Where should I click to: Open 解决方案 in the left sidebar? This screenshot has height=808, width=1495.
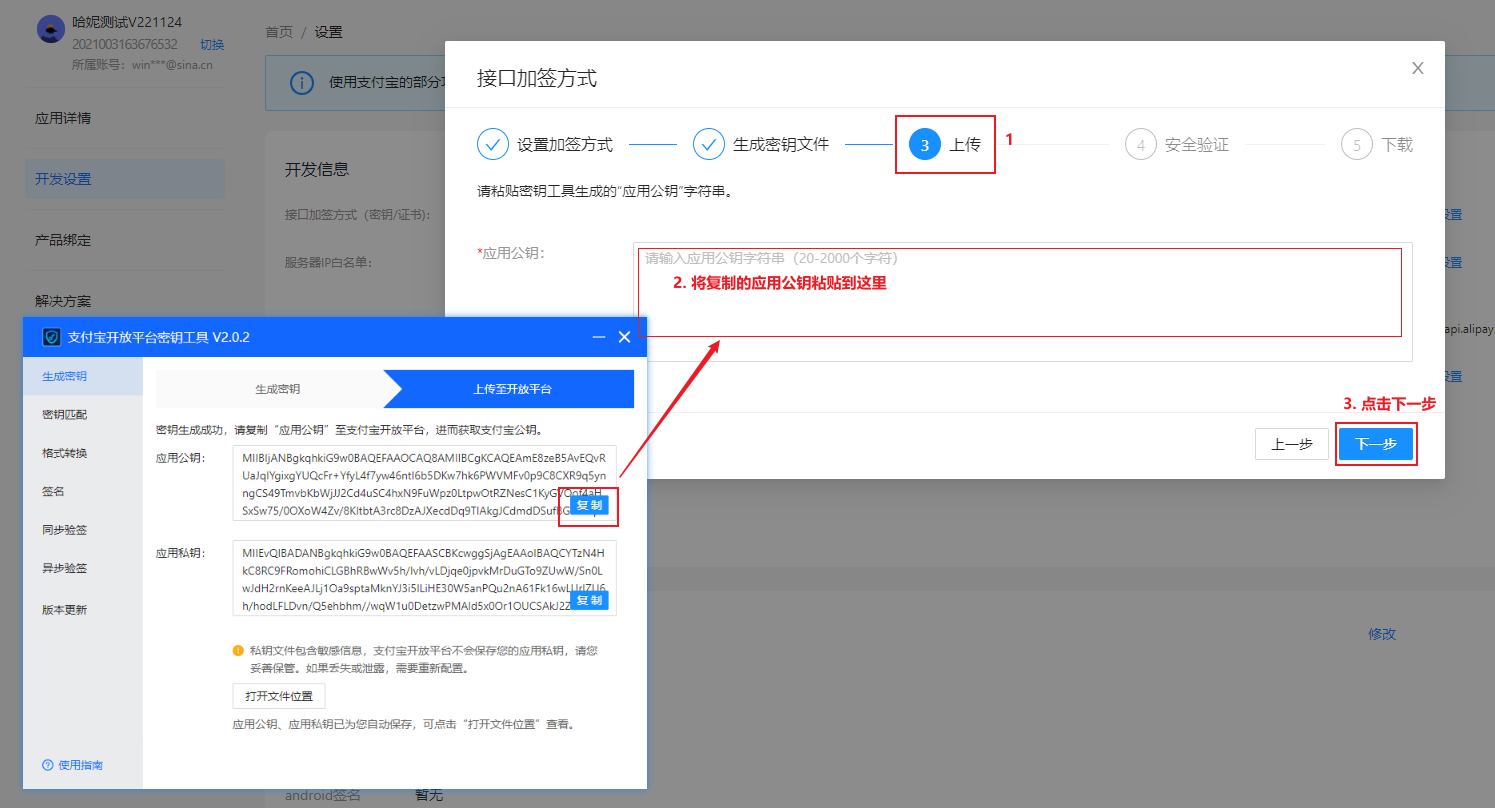(63, 301)
